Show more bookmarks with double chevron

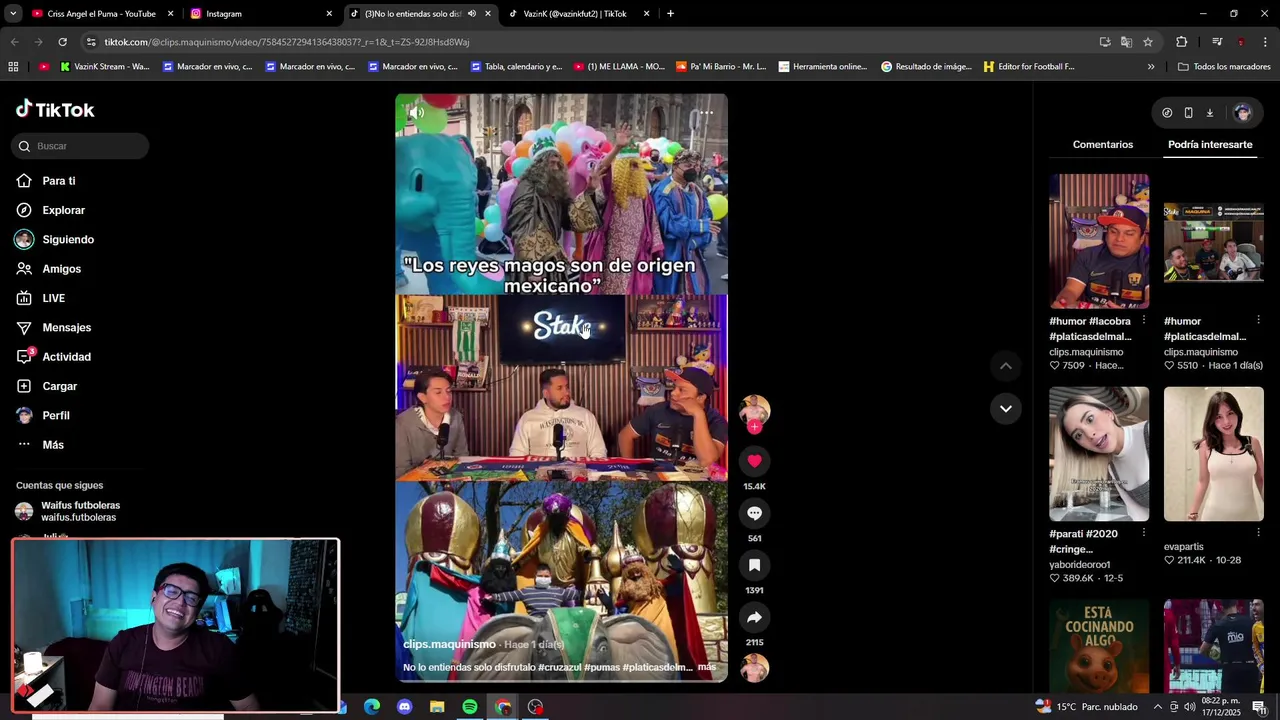(1151, 67)
